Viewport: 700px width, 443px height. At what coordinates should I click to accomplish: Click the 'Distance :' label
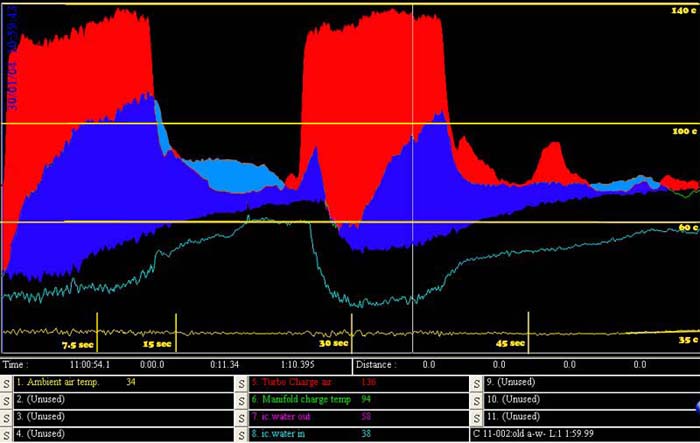click(x=375, y=365)
